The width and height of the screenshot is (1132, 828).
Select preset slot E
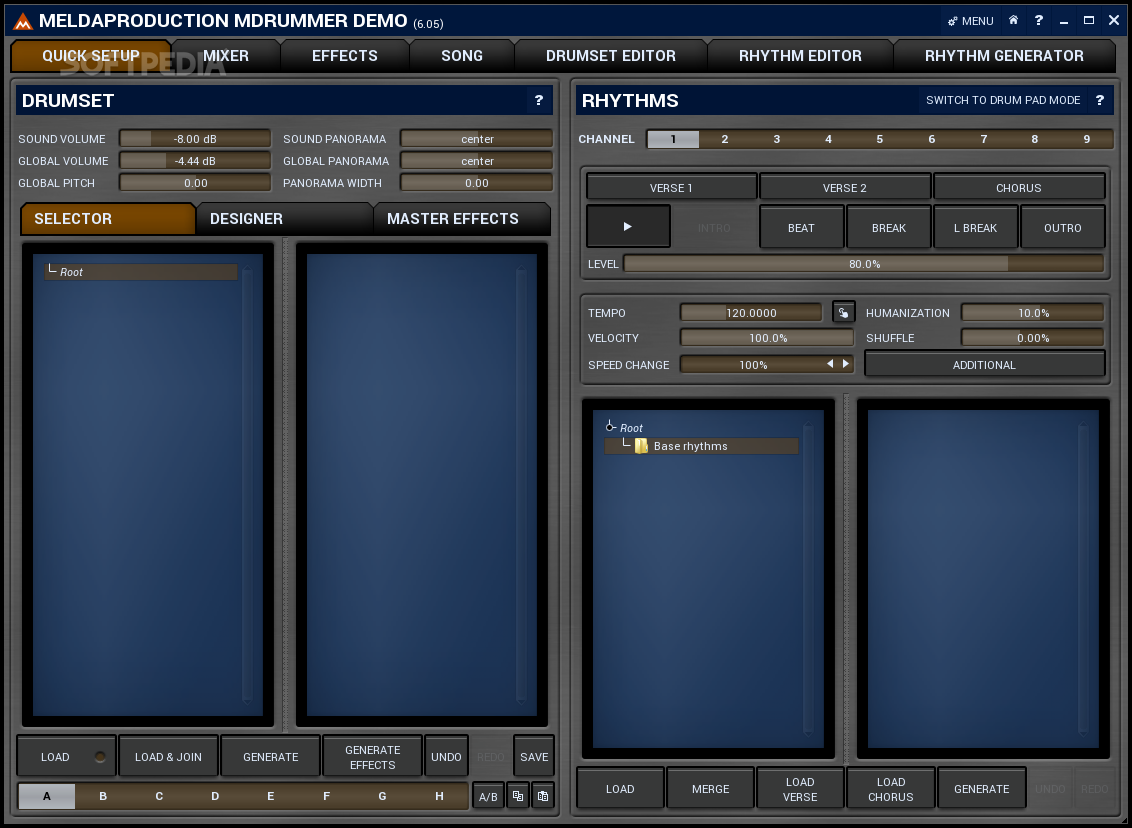click(x=271, y=796)
